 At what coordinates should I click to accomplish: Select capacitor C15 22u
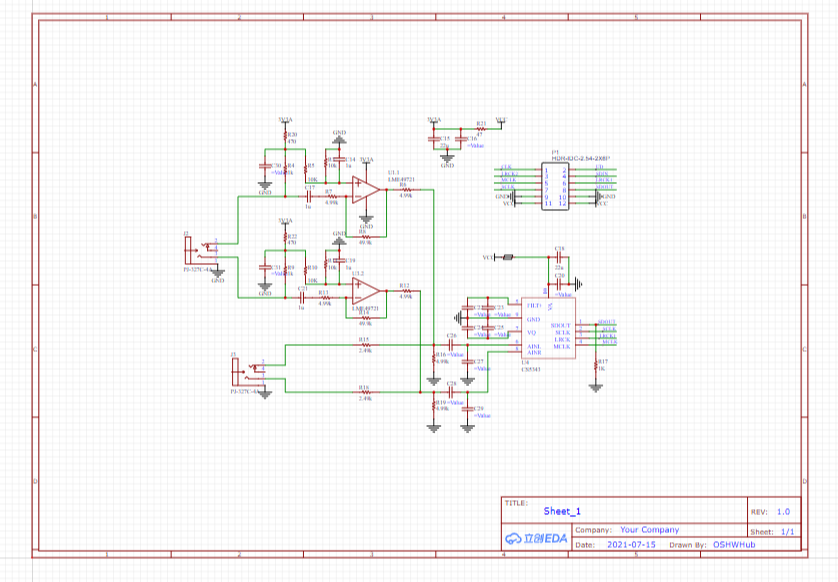pyautogui.click(x=434, y=139)
